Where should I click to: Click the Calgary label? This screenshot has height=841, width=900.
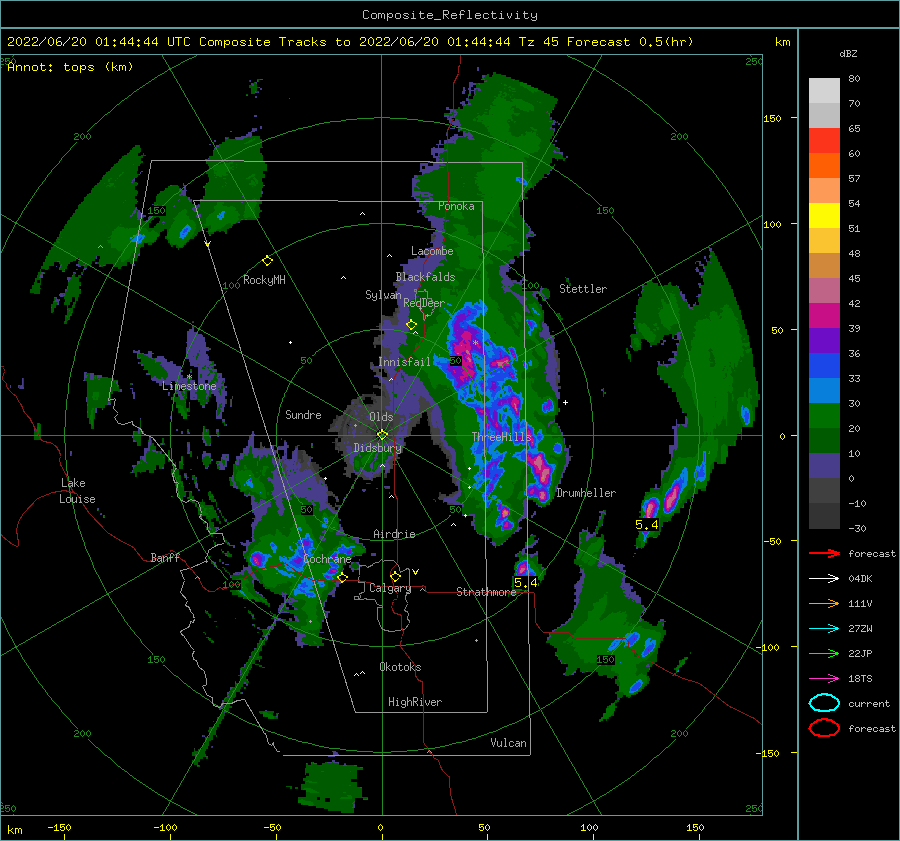click(x=390, y=588)
